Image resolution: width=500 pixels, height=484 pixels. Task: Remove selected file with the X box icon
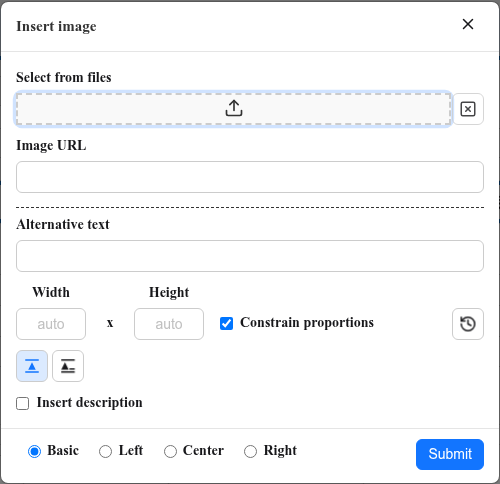tap(468, 109)
